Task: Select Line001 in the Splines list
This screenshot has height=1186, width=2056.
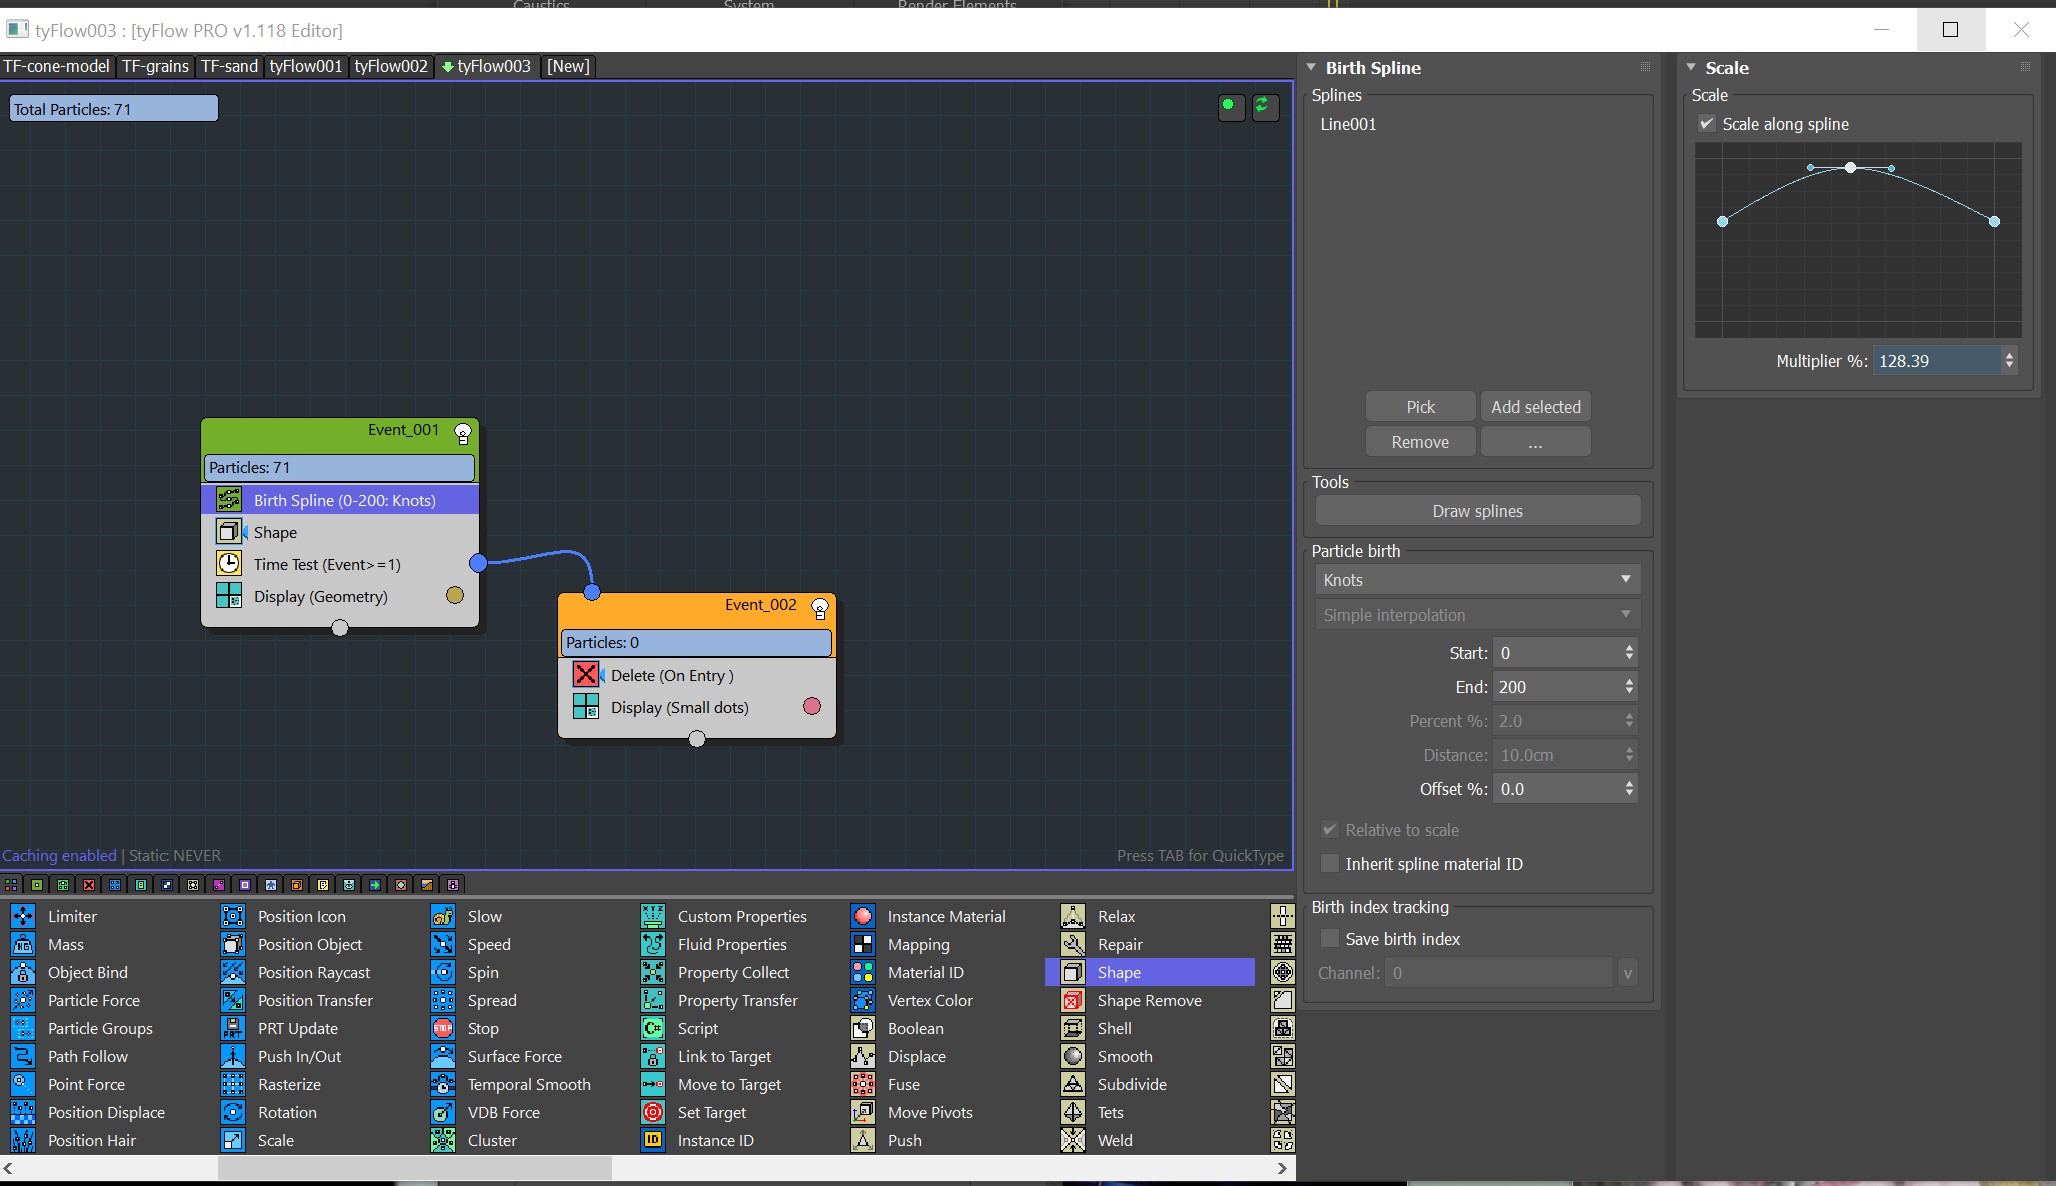Action: [1348, 124]
